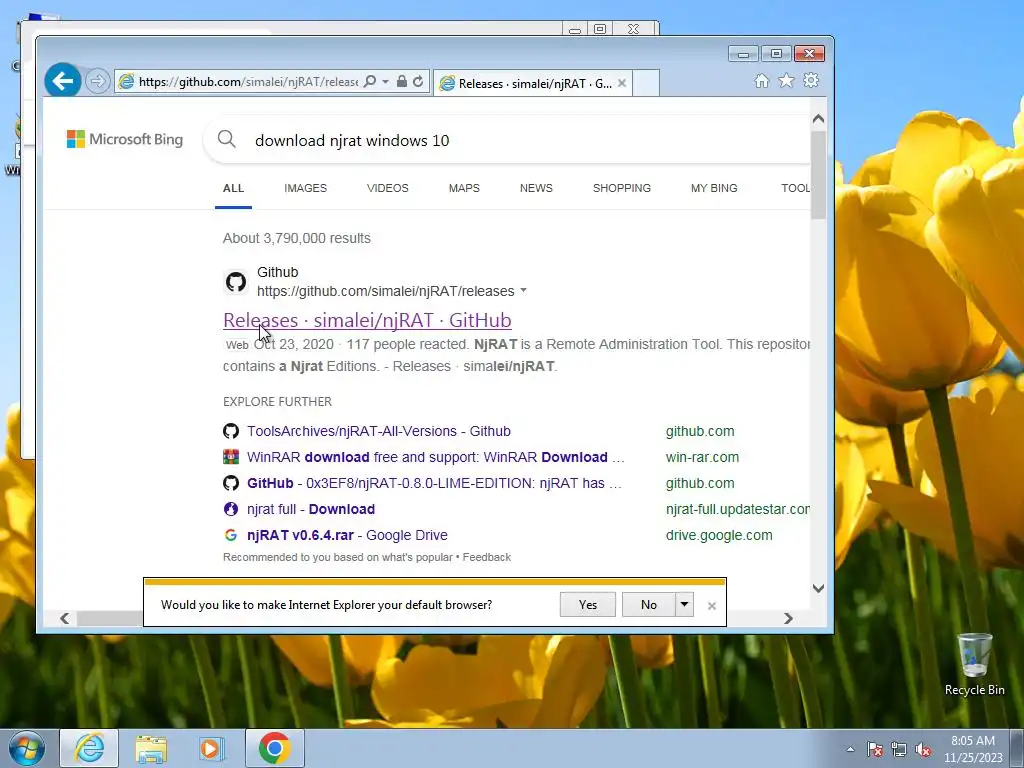
Task: Switch to the NEWS tab
Action: 536,188
